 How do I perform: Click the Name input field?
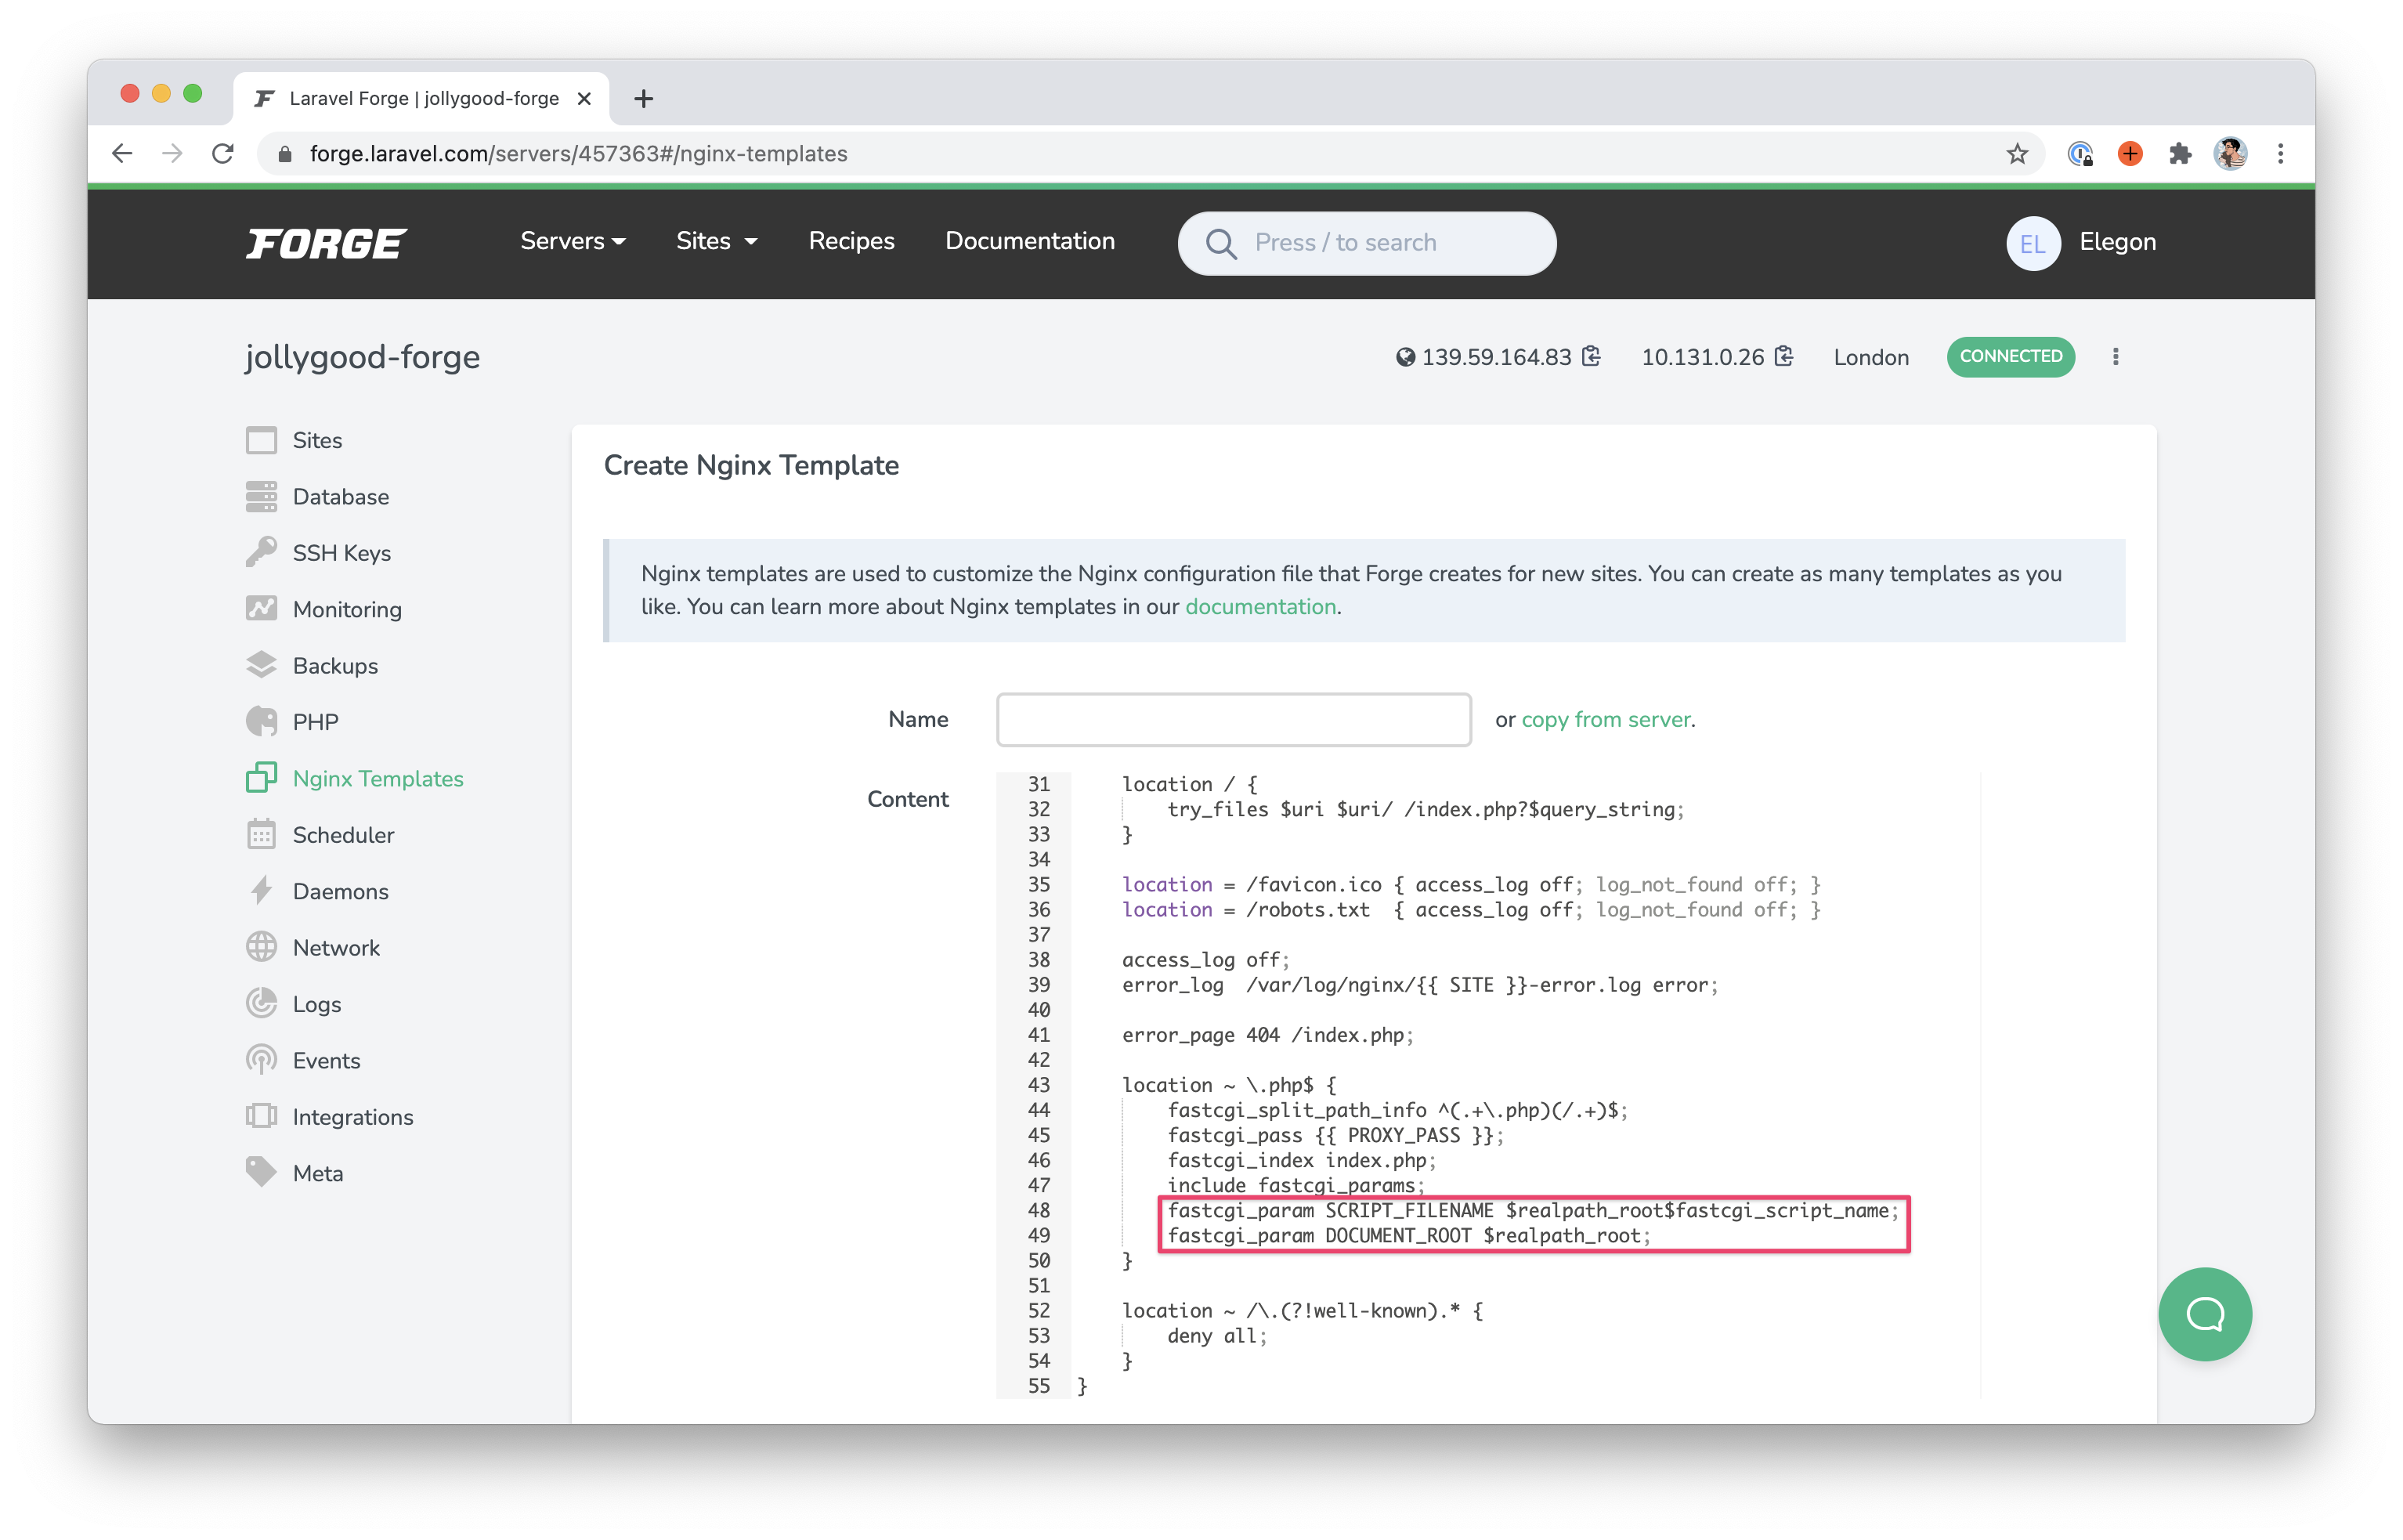click(1233, 718)
